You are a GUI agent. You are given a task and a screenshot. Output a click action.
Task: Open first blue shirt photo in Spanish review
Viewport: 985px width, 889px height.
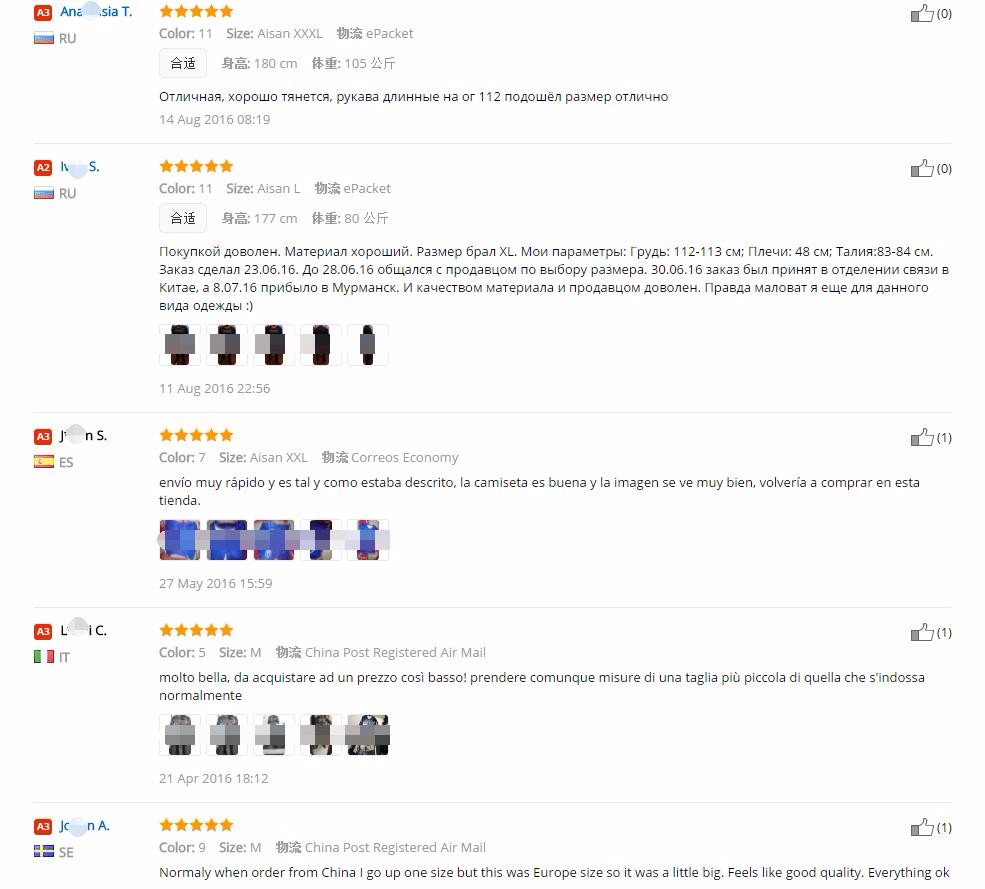click(180, 540)
